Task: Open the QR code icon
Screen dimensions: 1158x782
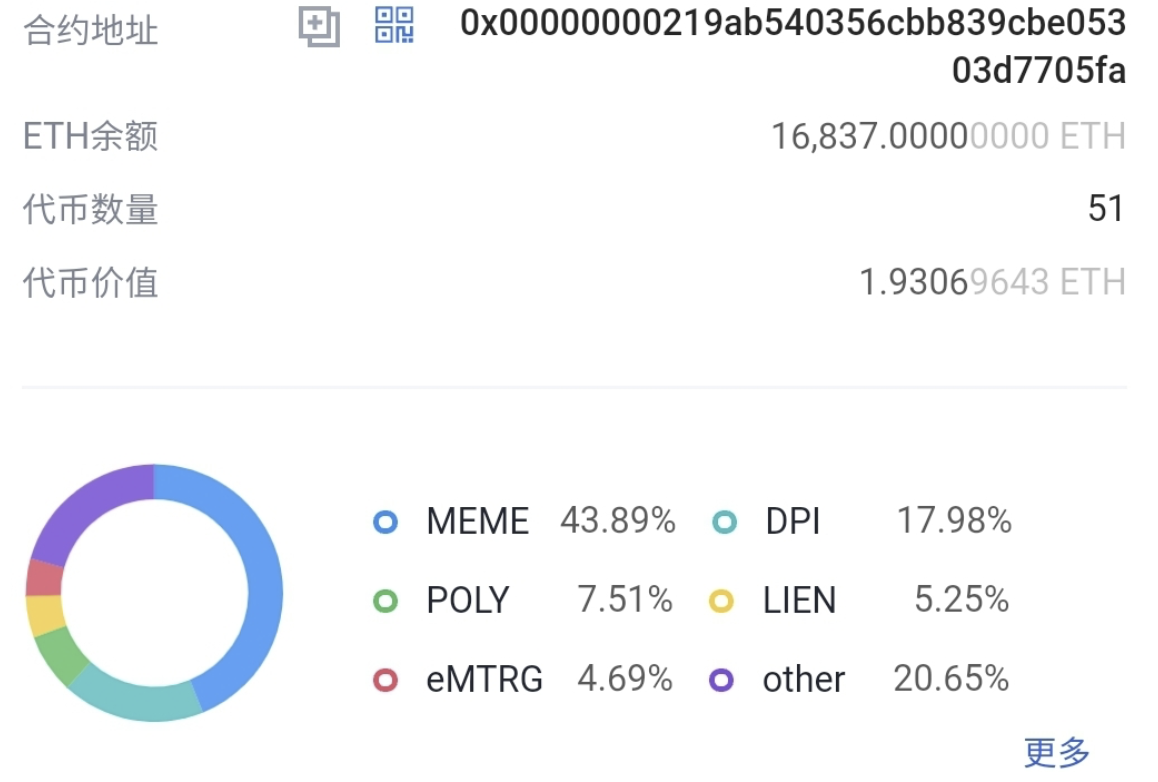Action: coord(394,25)
